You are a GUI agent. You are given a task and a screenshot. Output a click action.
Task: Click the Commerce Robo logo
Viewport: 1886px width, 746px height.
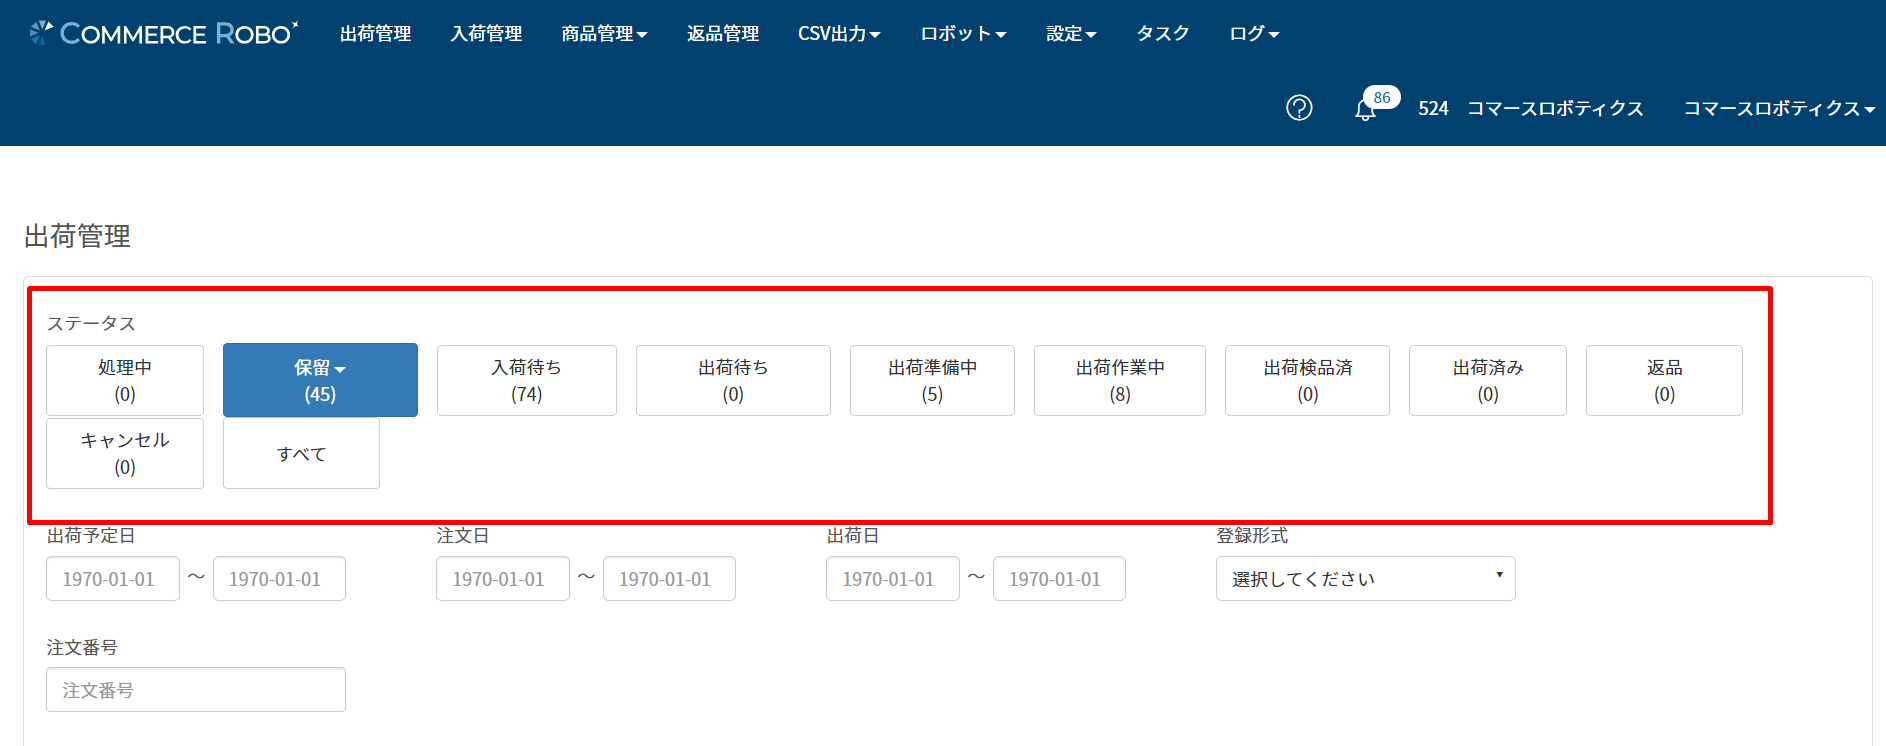pos(164,33)
